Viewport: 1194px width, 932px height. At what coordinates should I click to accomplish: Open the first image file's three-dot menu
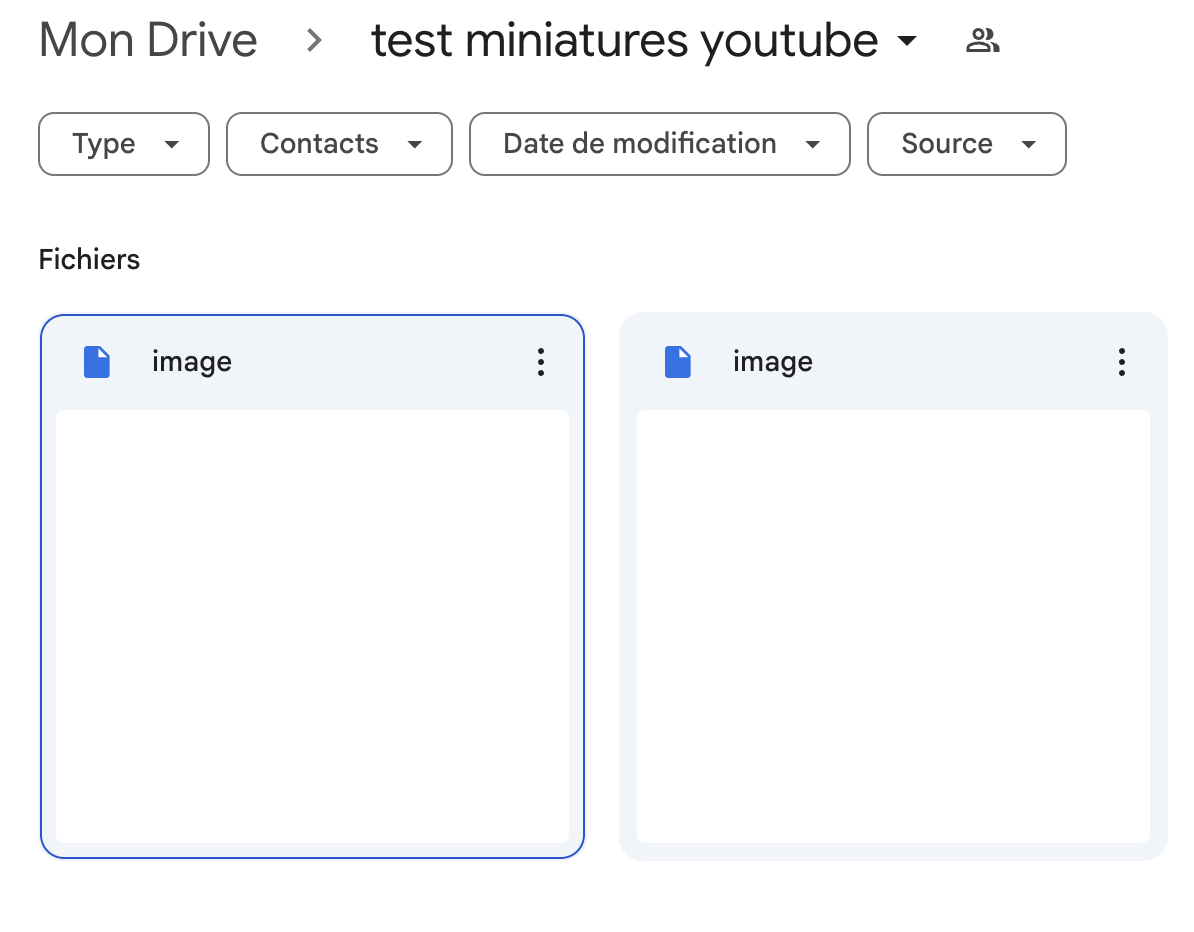tap(541, 362)
